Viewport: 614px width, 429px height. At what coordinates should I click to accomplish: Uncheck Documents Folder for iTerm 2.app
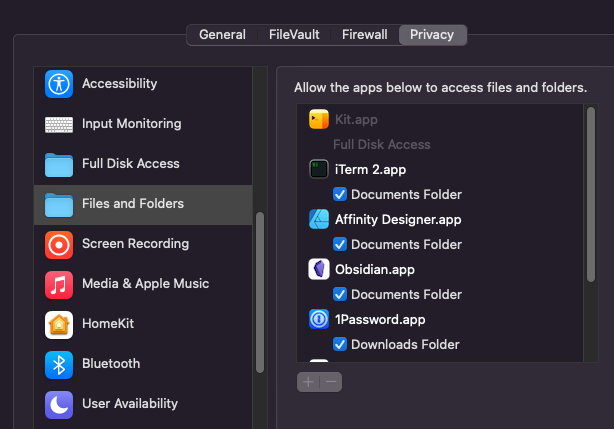pos(340,194)
